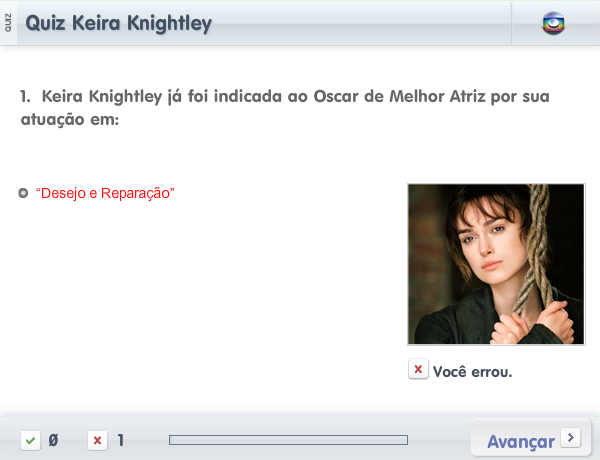The height and width of the screenshot is (460, 600).
Task: Click the words atuação em in question
Action: [x=70, y=119]
